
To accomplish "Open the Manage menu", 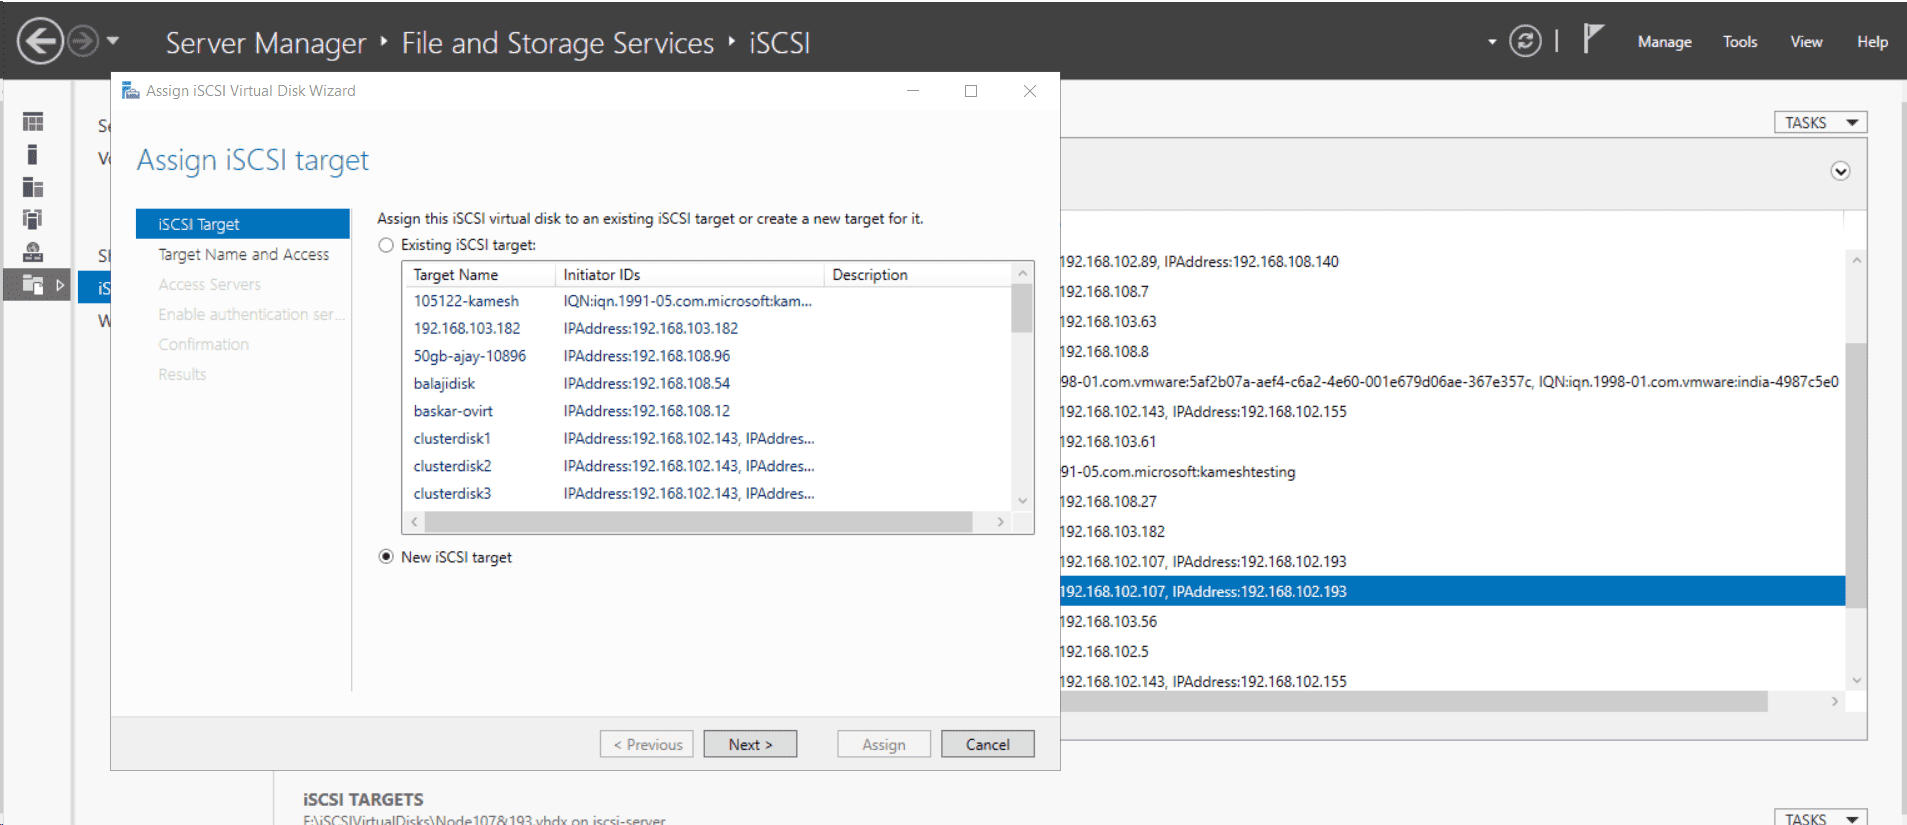I will click(x=1664, y=42).
